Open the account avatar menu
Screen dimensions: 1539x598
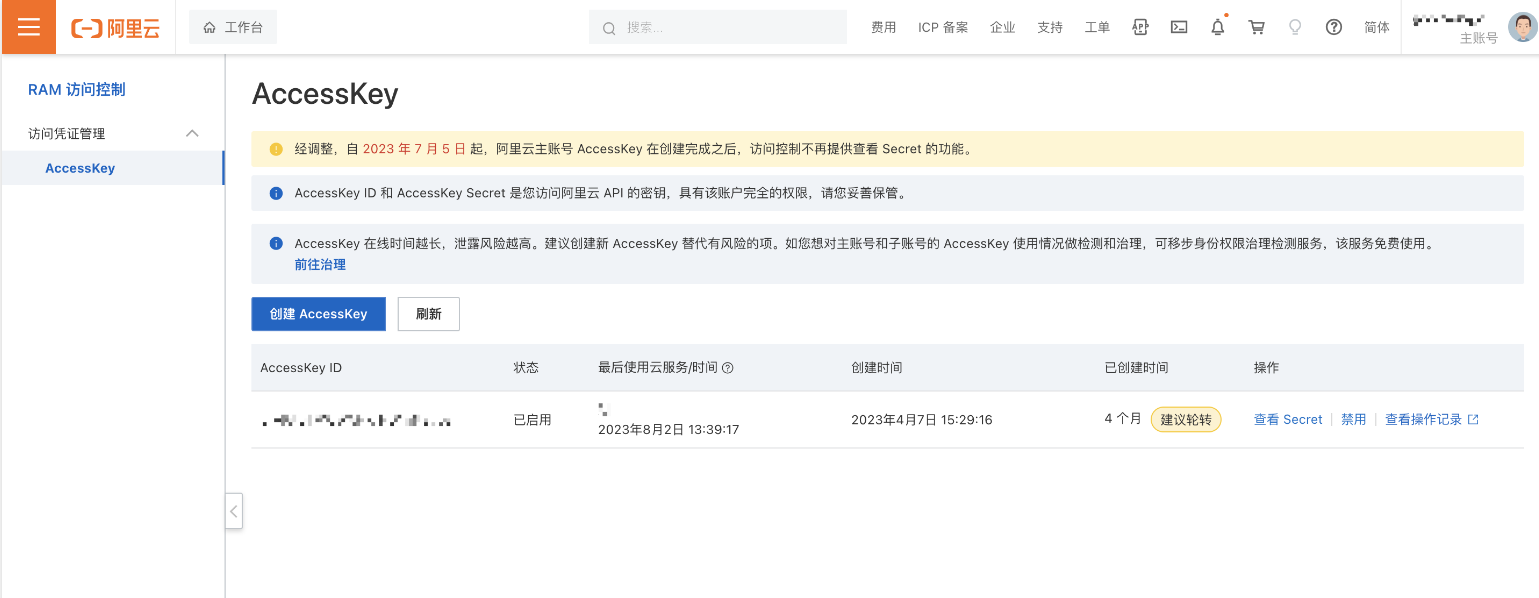click(1522, 27)
